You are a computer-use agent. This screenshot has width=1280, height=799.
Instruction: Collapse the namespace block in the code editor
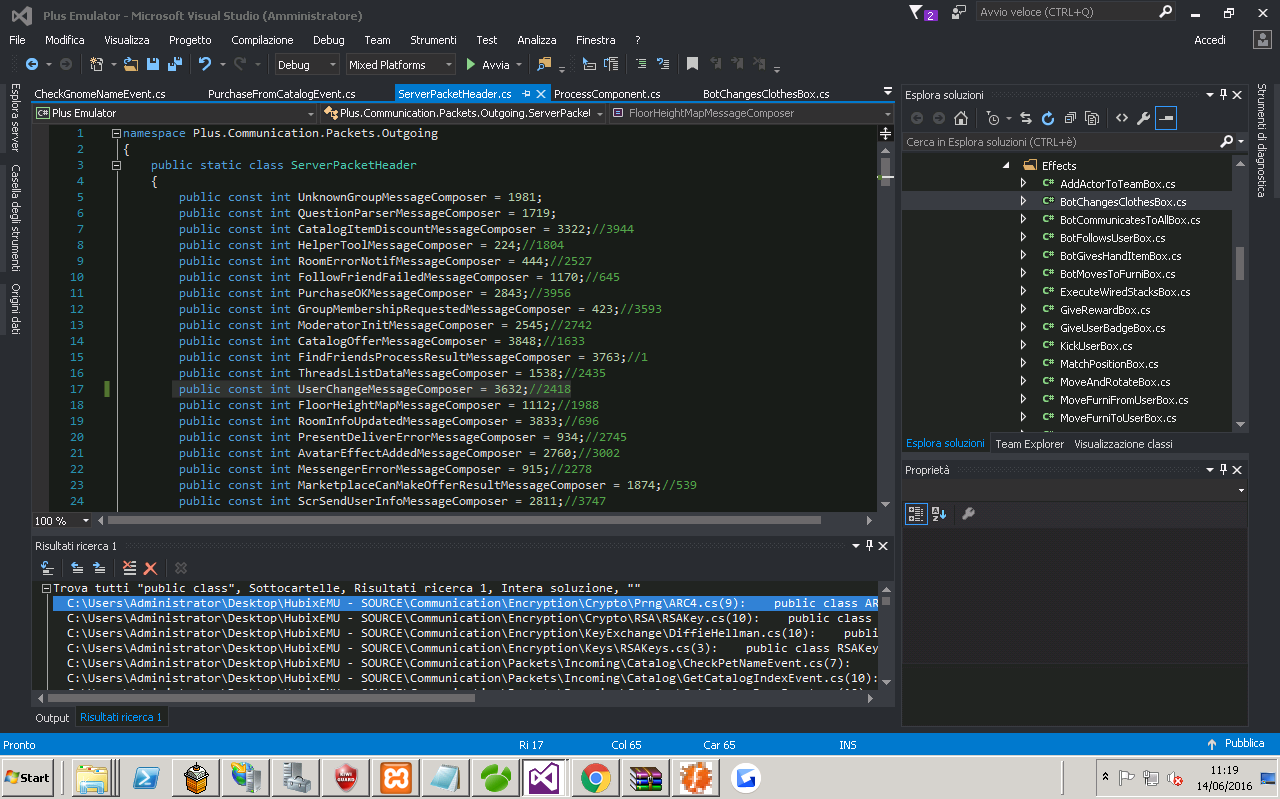click(116, 133)
